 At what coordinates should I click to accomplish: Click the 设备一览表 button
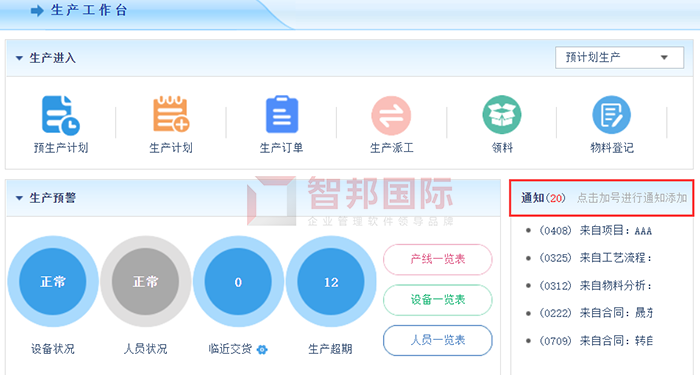pos(438,300)
